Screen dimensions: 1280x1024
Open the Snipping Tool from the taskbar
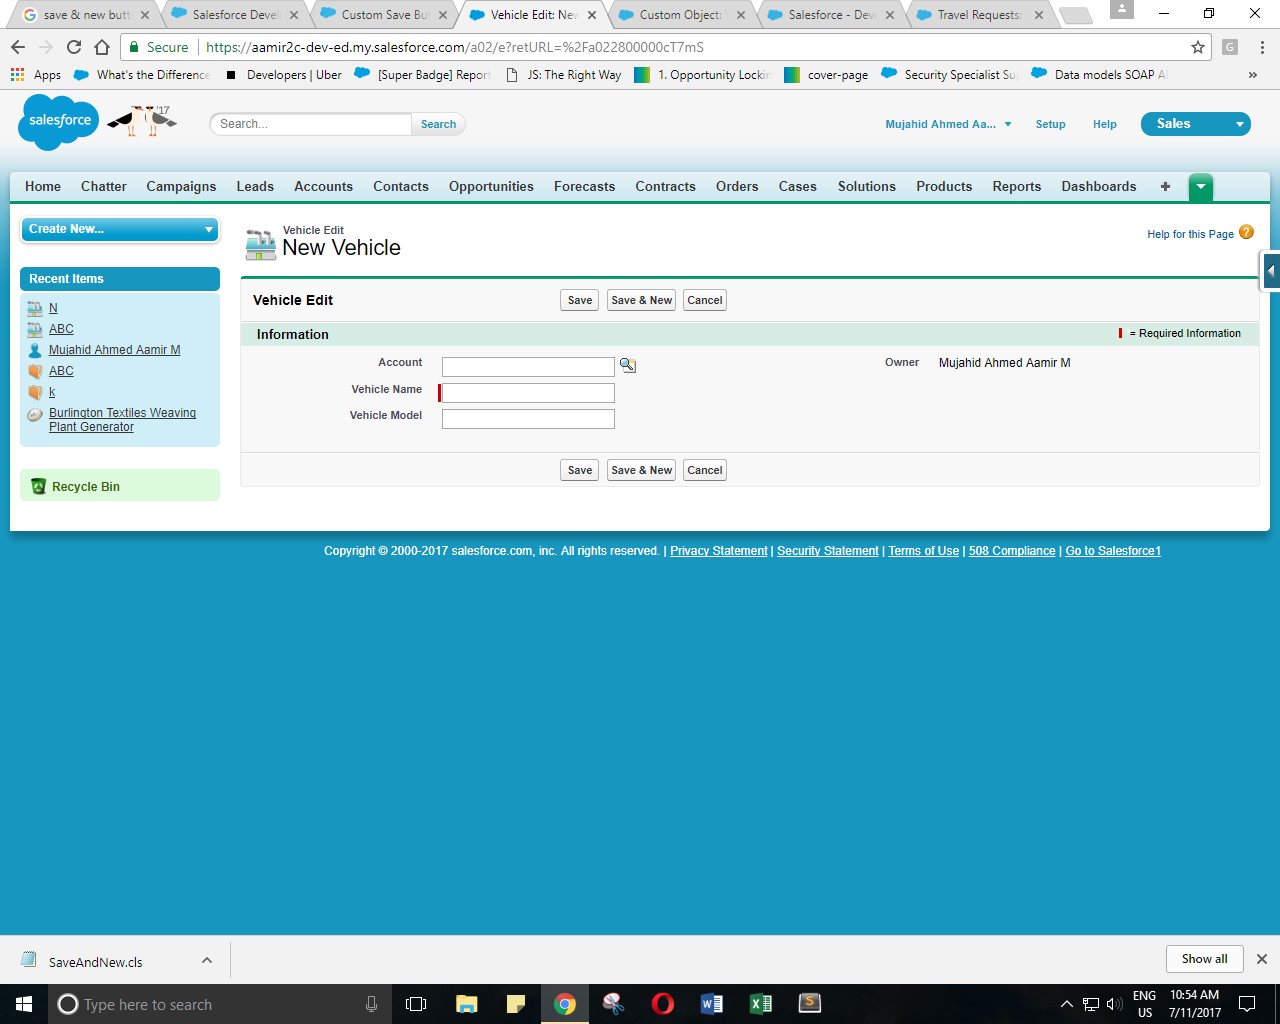point(614,1004)
